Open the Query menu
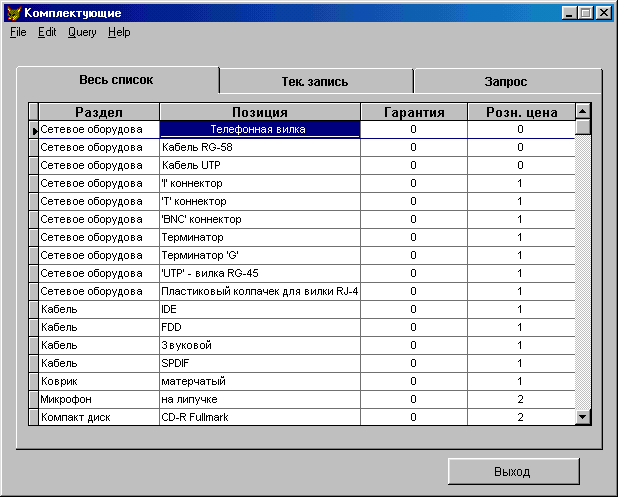618x497 pixels. tap(82, 32)
